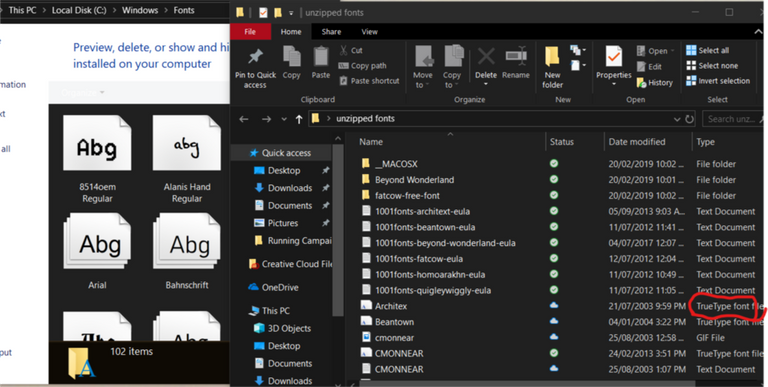Image resolution: width=768 pixels, height=387 pixels.
Task: Select 1001fonts-architext-eula text file
Action: point(422,212)
